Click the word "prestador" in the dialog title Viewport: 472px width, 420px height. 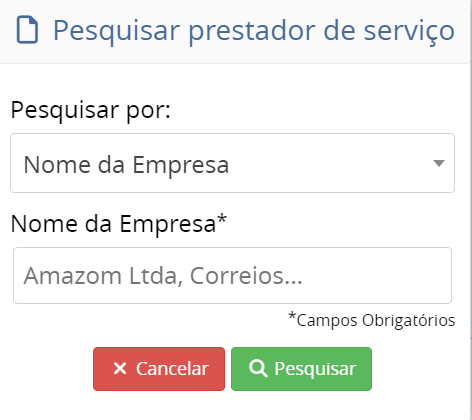(252, 31)
